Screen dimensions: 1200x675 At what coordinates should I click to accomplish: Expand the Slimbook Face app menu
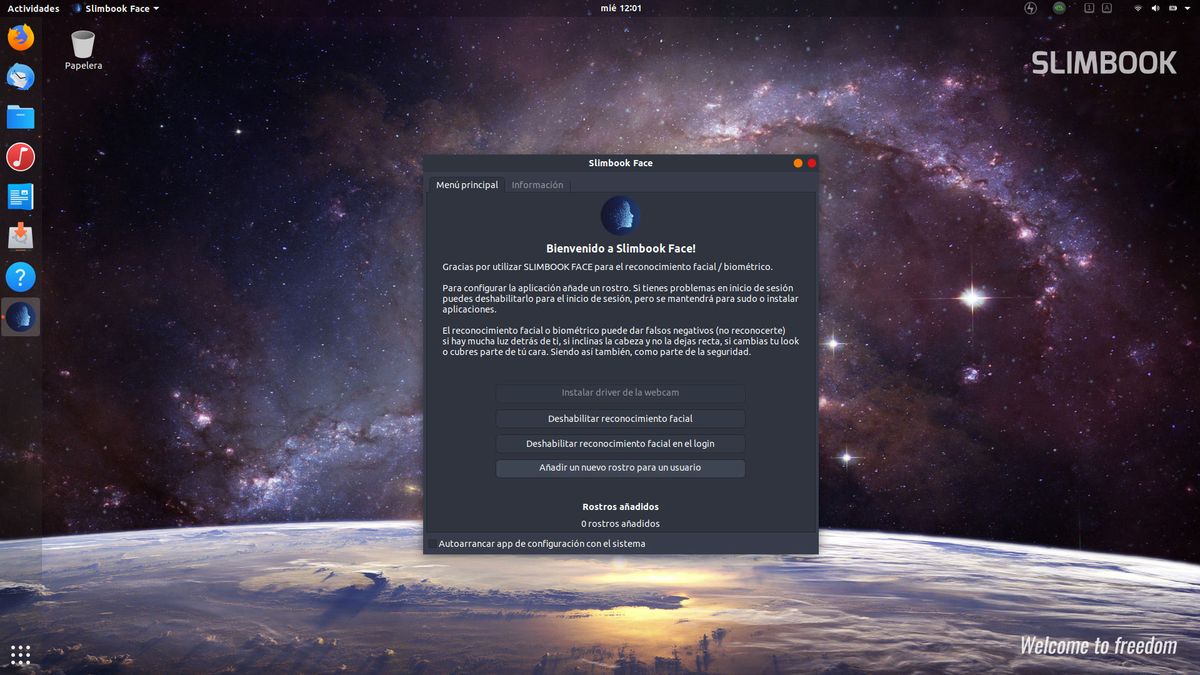[x=117, y=8]
